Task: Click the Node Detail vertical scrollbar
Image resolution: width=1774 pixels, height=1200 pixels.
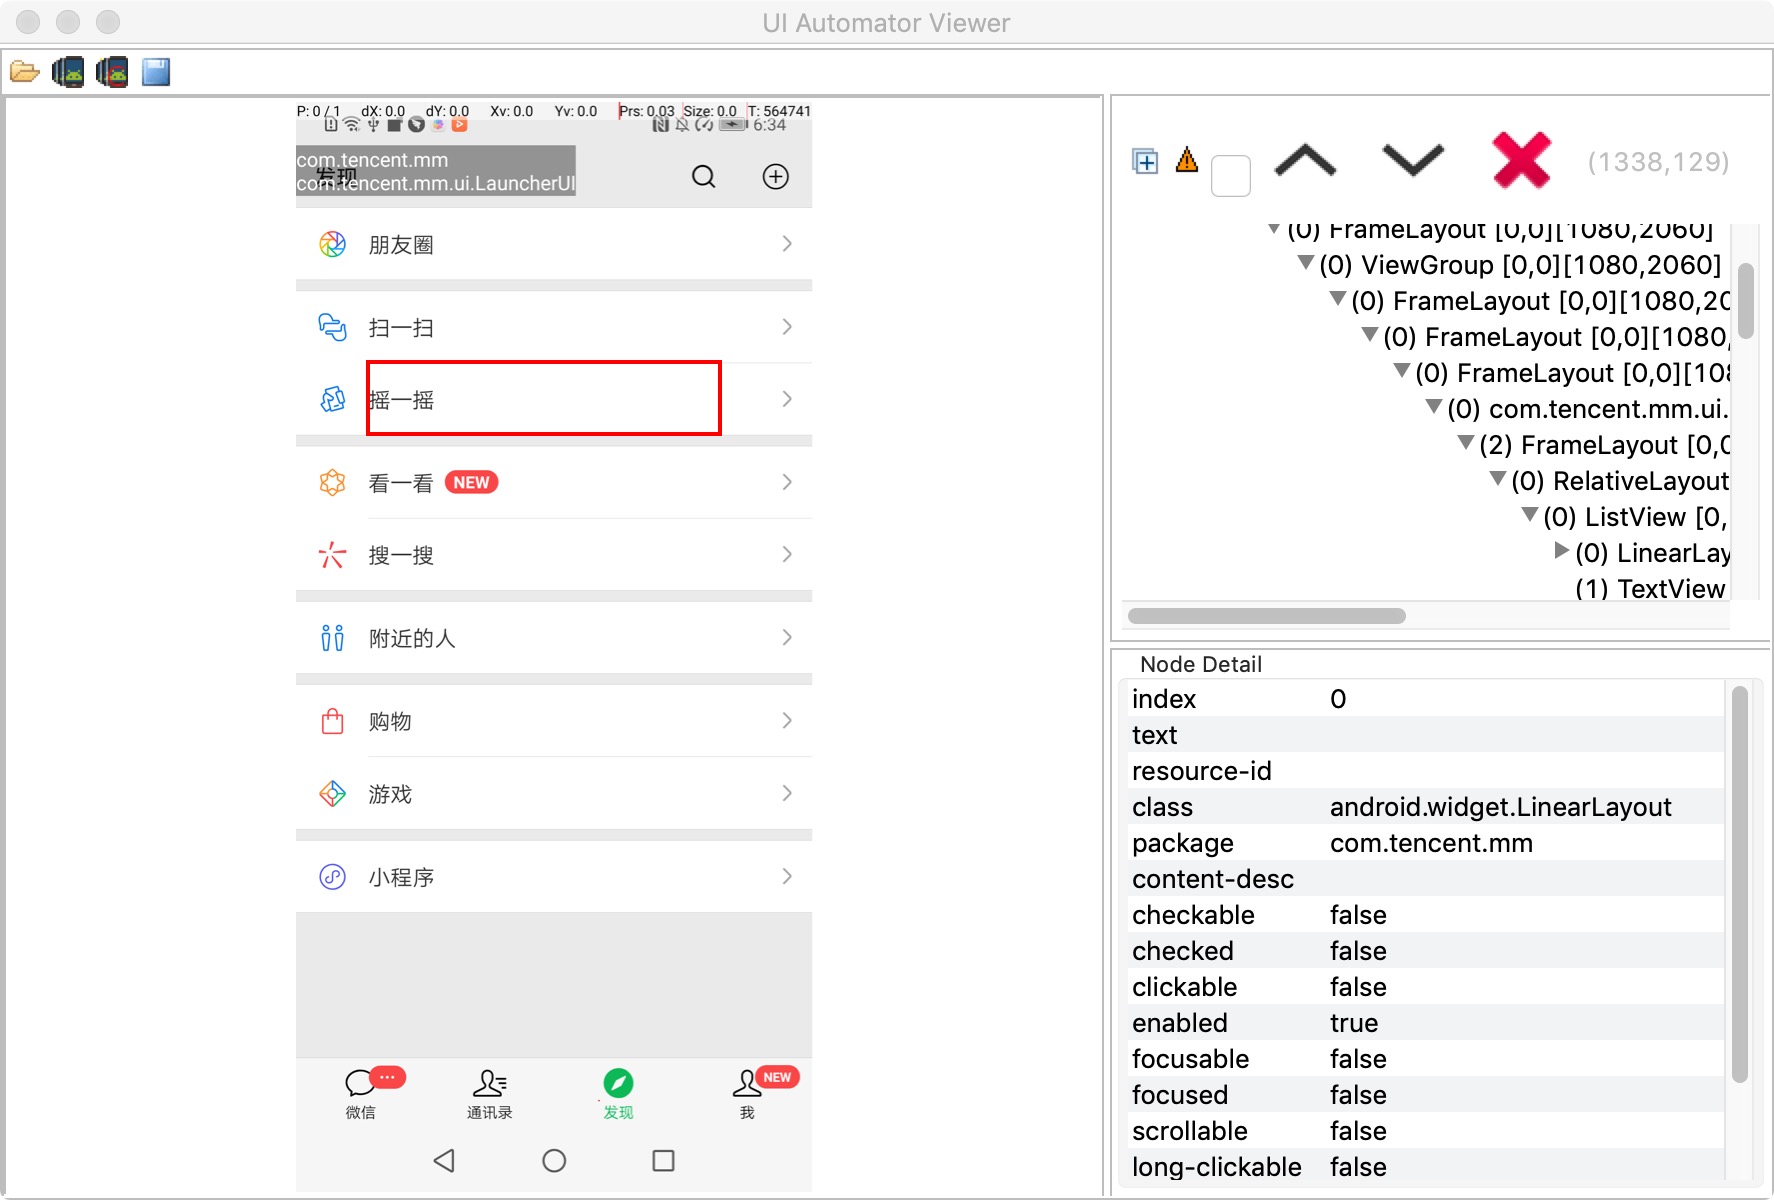Action: pos(1740,884)
